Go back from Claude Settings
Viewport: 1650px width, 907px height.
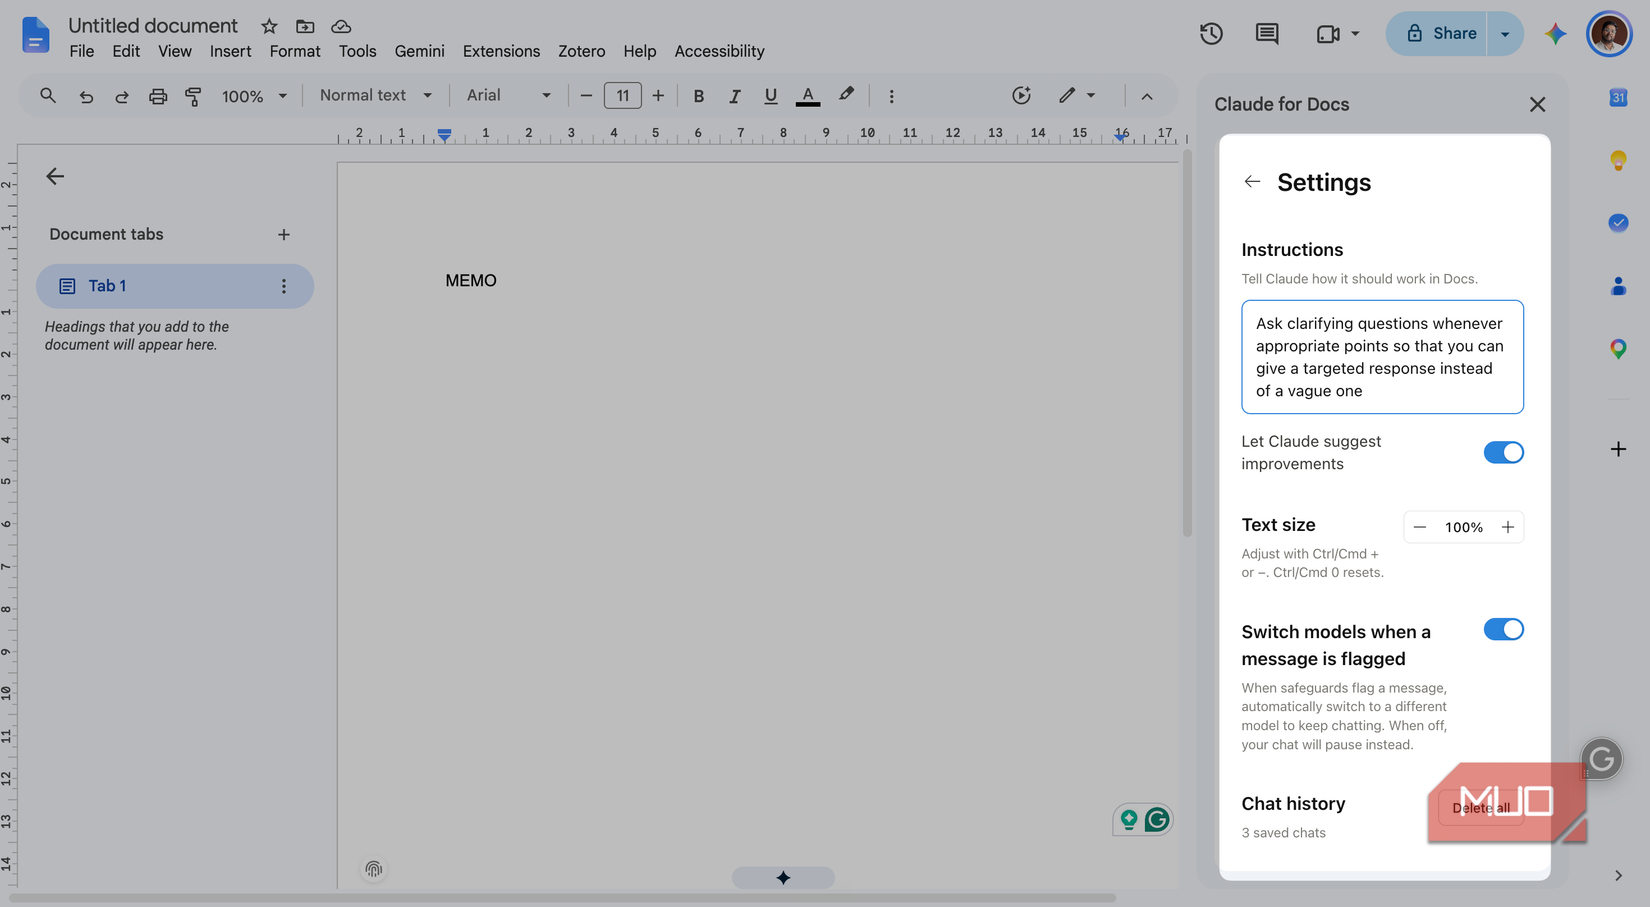coord(1252,181)
